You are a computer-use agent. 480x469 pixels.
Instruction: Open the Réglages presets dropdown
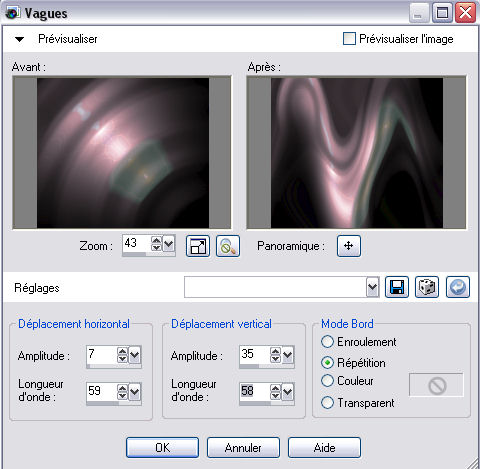(x=372, y=287)
